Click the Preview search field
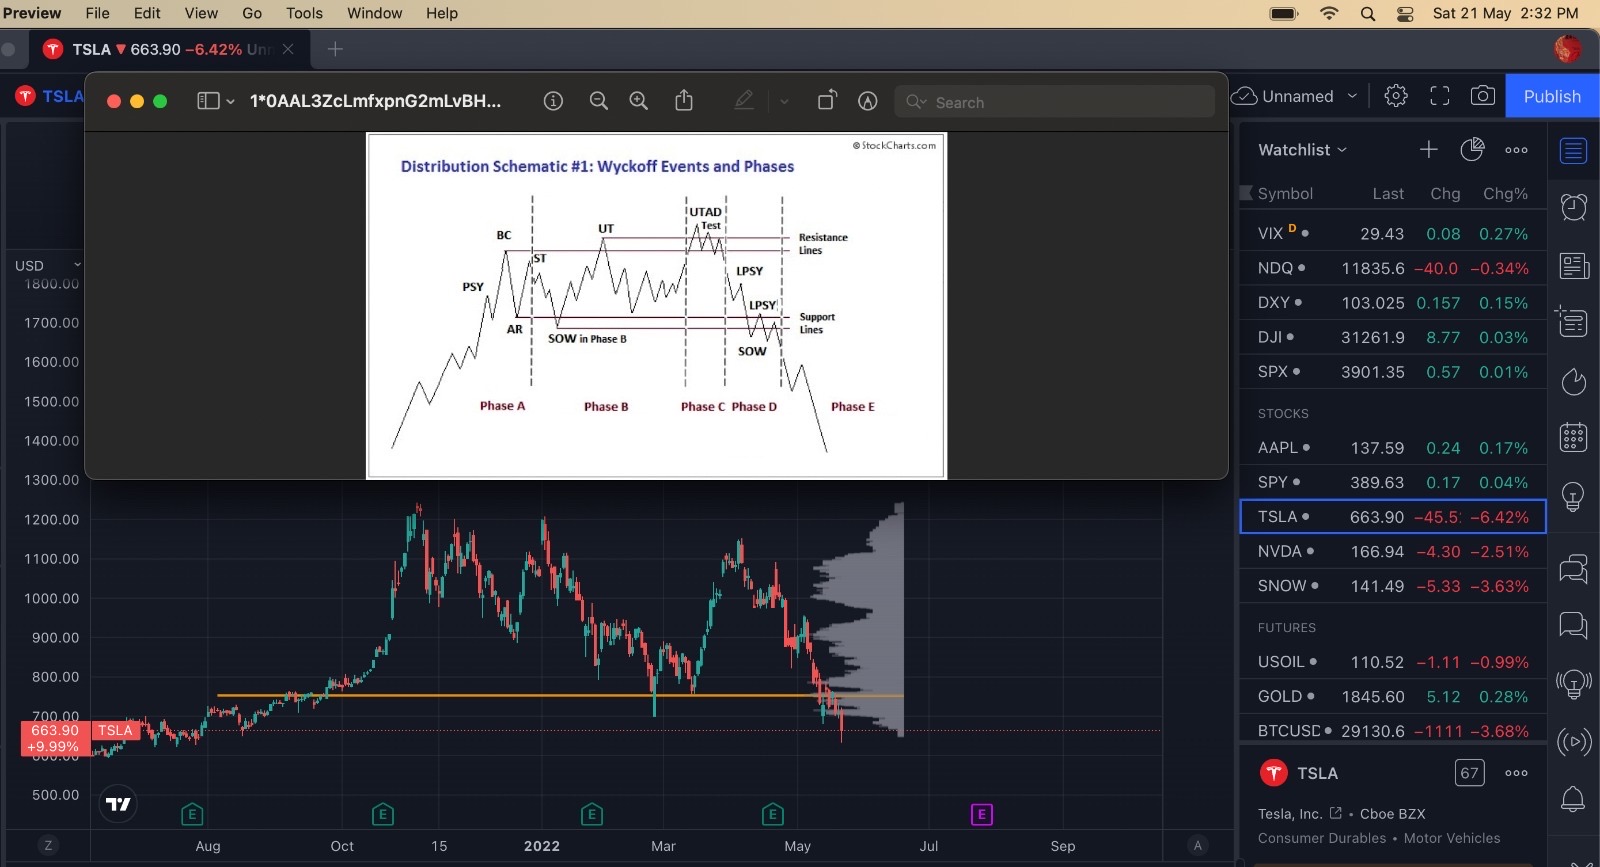 (1055, 101)
